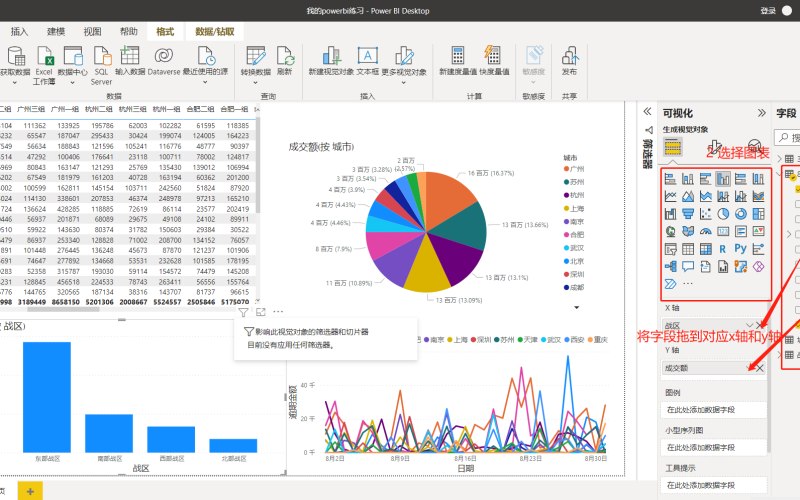800x500 pixels.
Task: Add new report page plus button
Action: coord(30,491)
